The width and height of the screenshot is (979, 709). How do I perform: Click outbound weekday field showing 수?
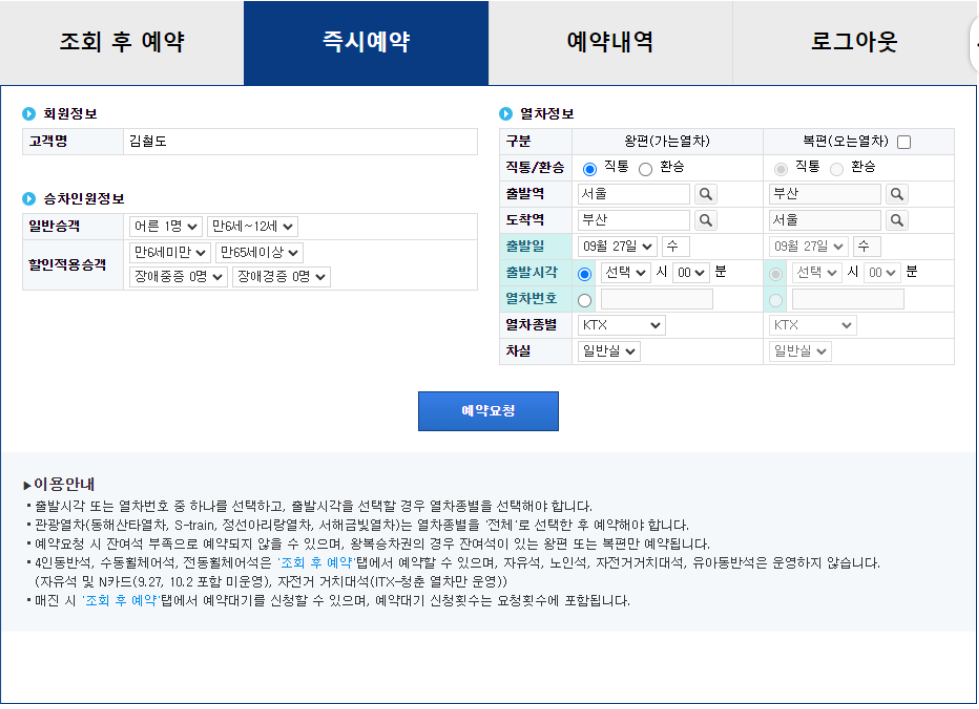pos(676,247)
